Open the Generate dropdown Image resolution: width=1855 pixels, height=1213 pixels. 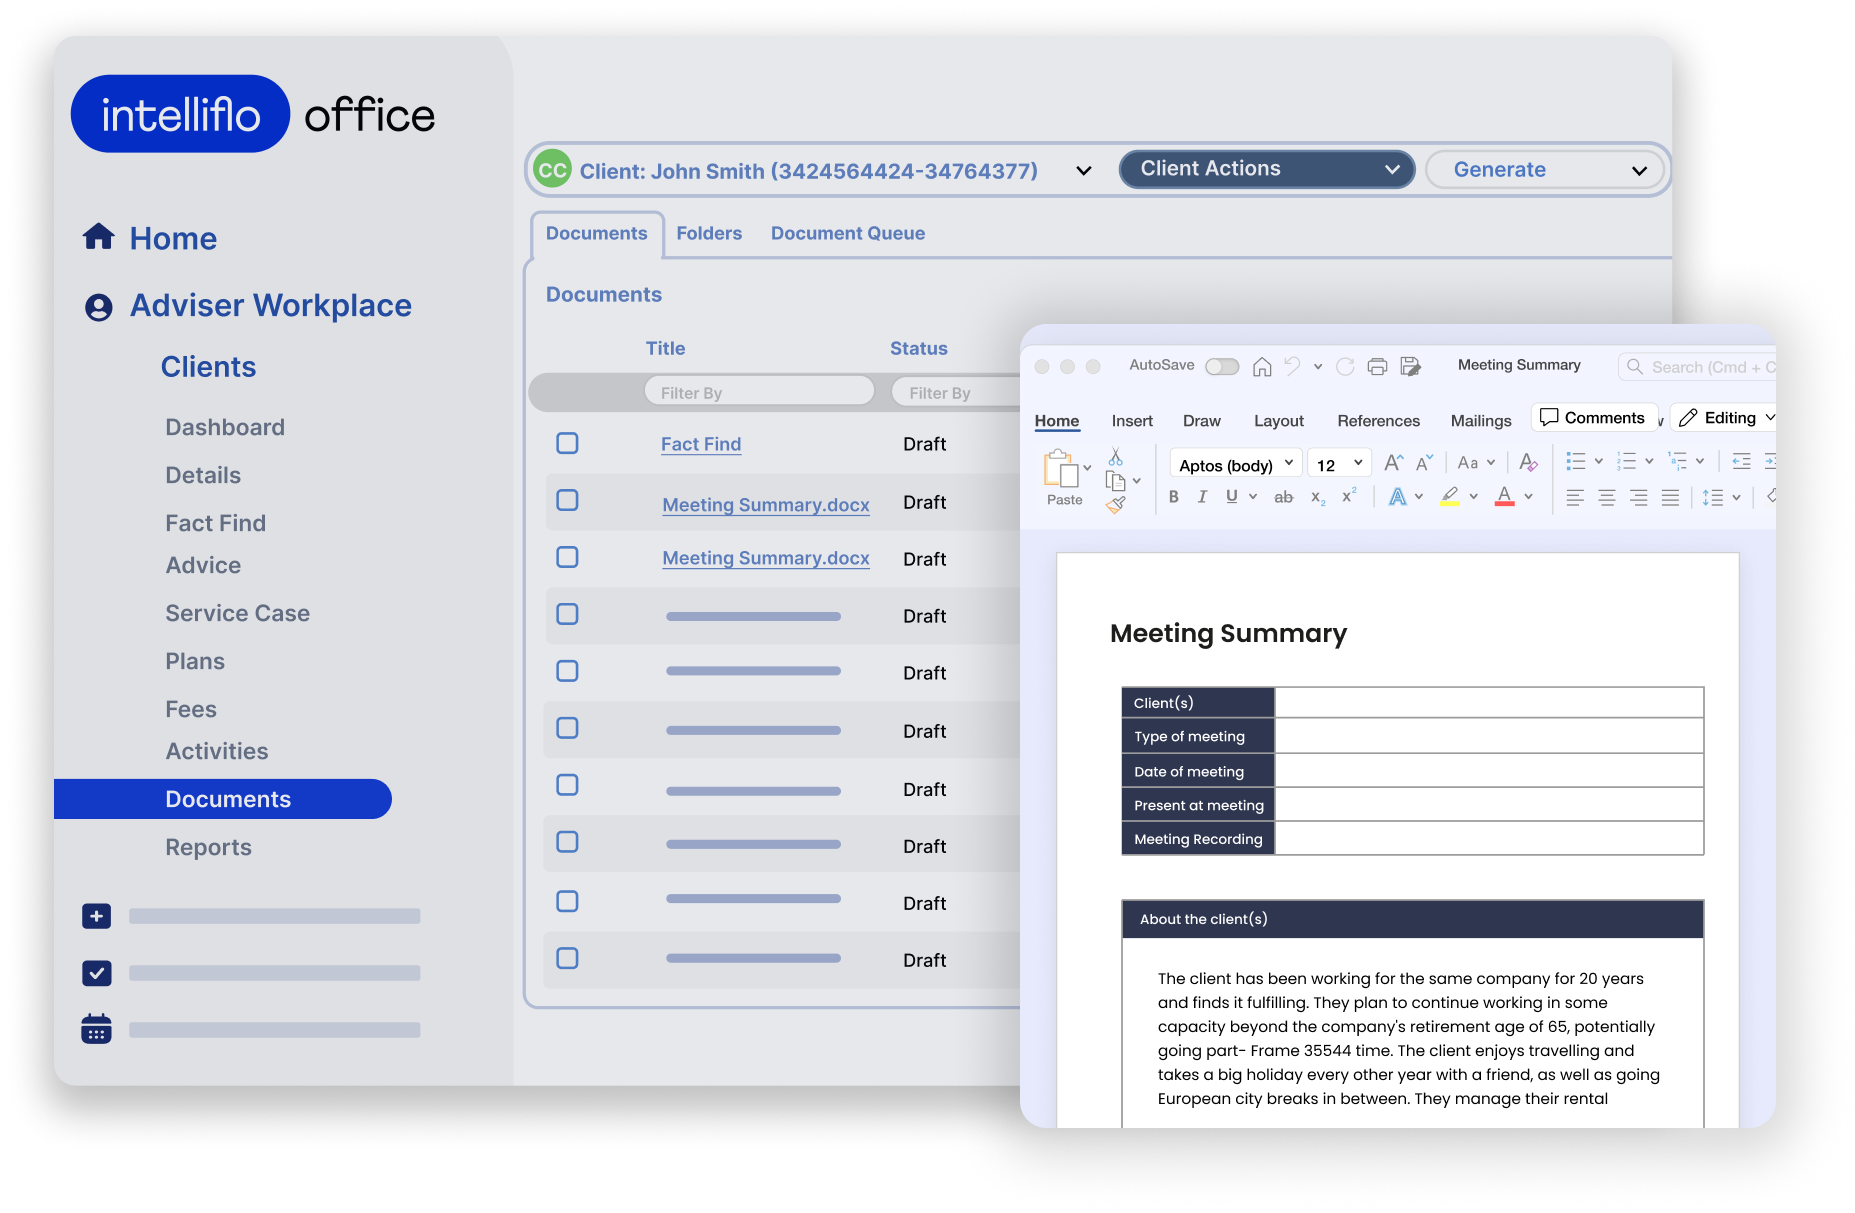point(1545,170)
